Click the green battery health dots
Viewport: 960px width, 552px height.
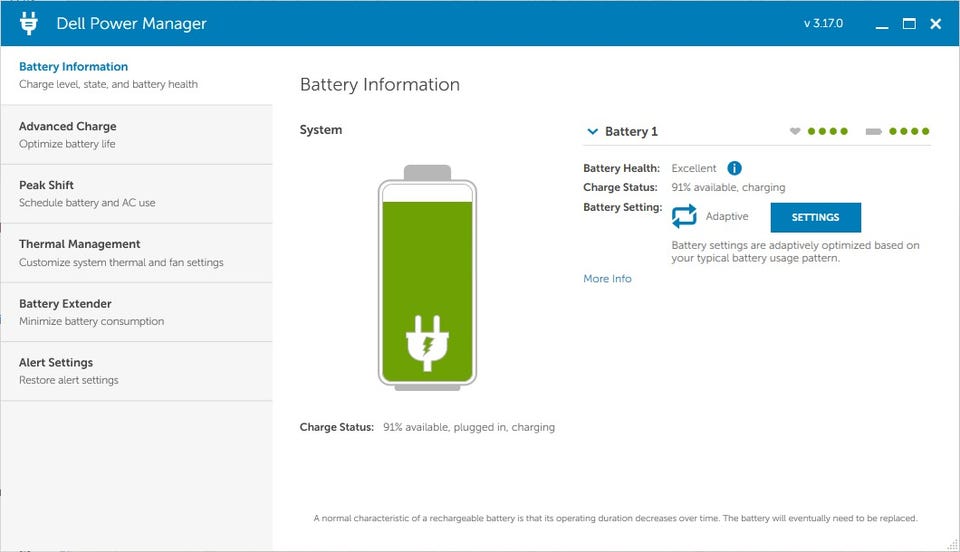828,131
